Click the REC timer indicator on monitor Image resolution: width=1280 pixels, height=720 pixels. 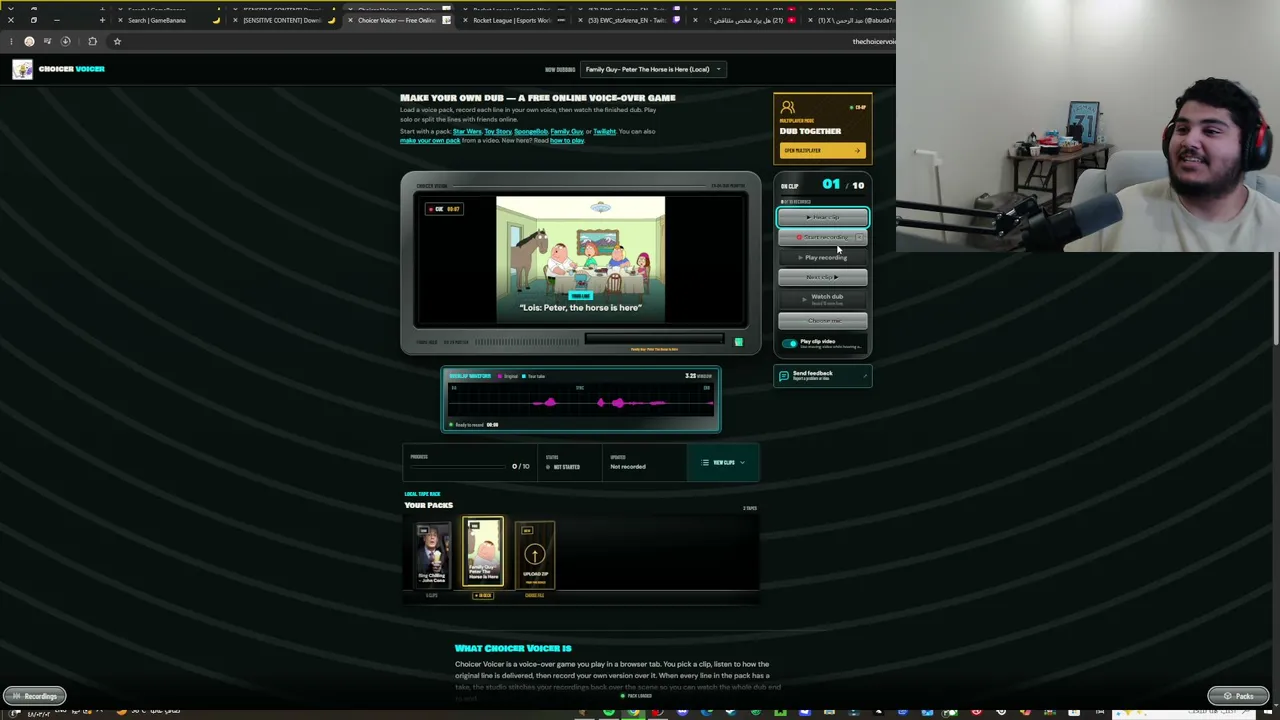(444, 209)
